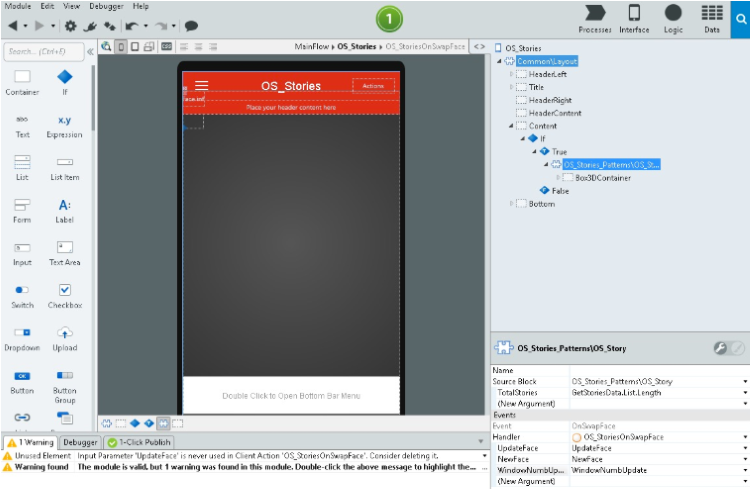
Task: Click the Actions placeholder in the header
Action: pos(373,86)
